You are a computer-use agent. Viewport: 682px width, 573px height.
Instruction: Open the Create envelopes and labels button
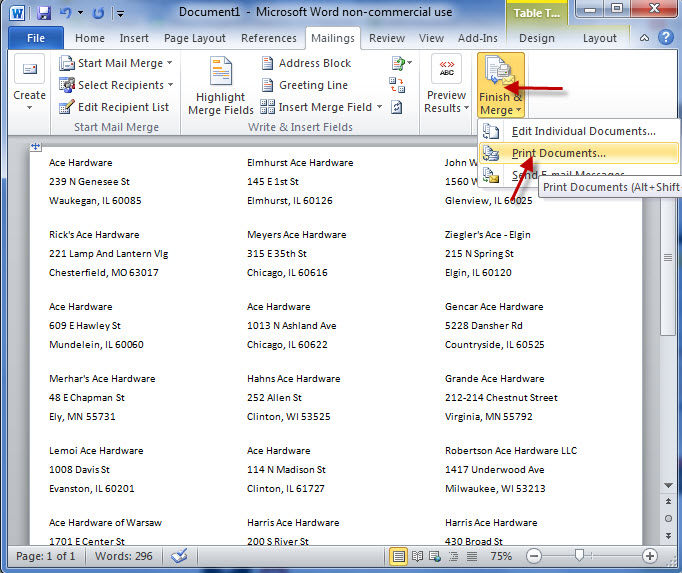tap(29, 83)
